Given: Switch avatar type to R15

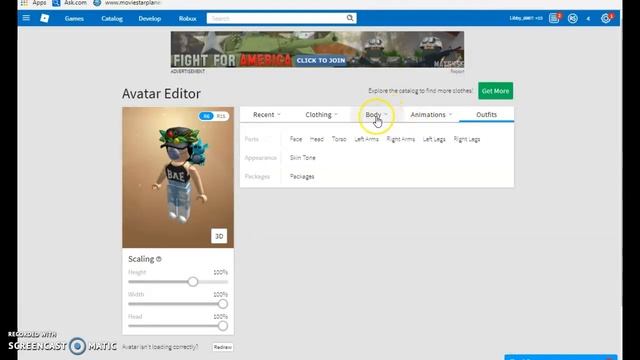Looking at the screenshot, I should [x=221, y=116].
